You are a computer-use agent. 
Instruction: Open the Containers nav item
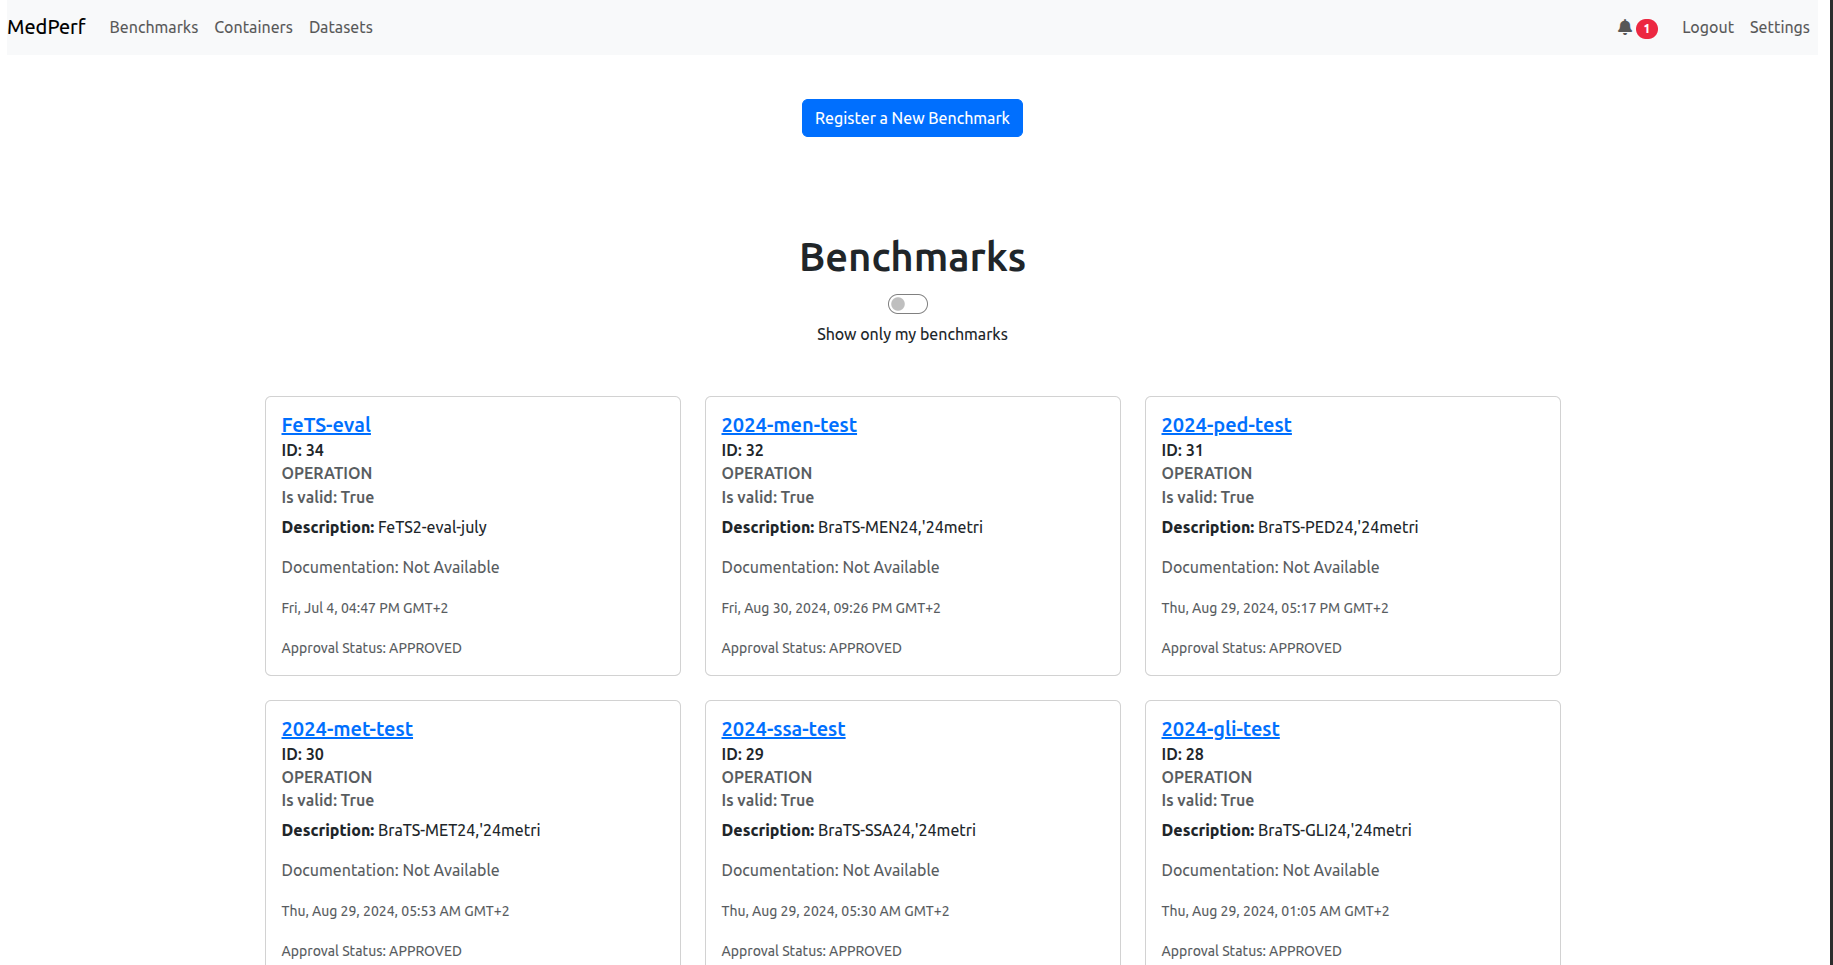253,27
